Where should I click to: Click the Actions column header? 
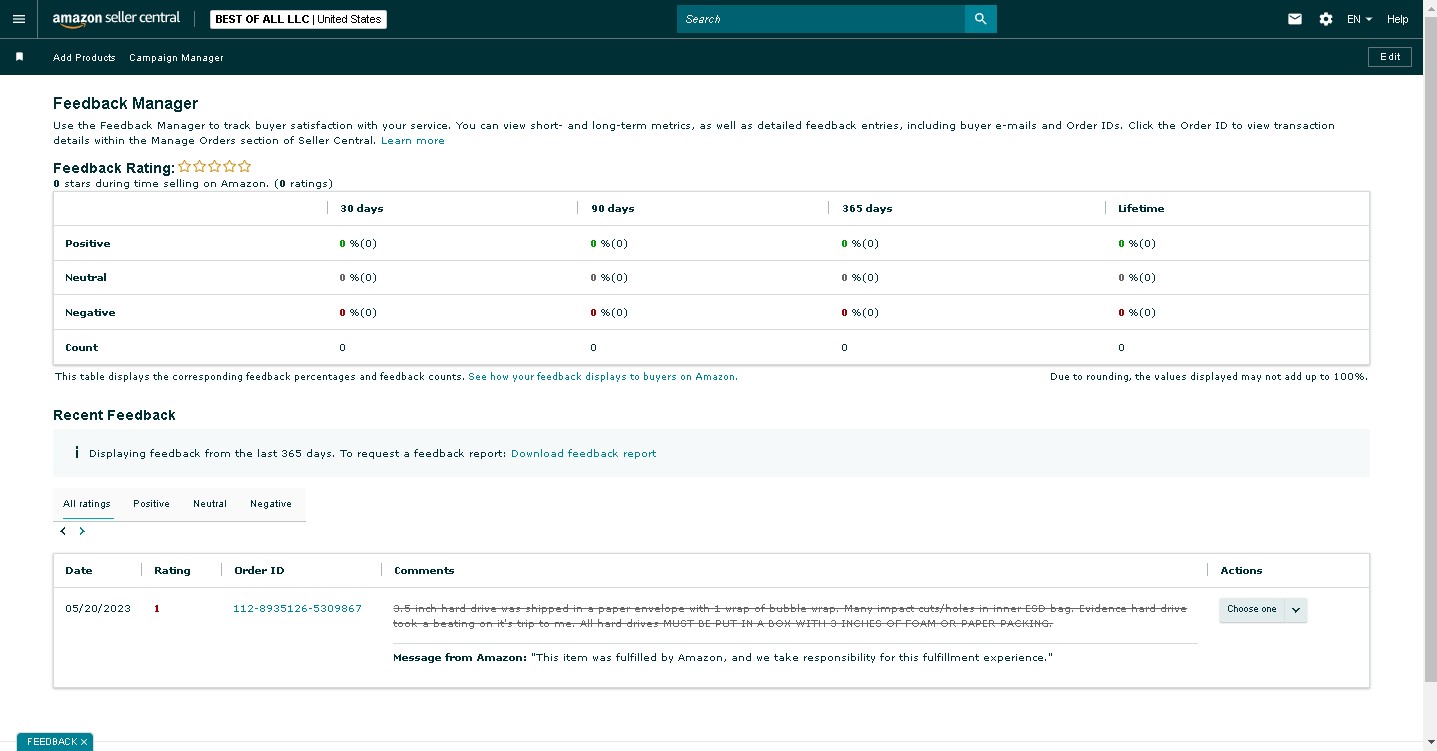point(1241,571)
